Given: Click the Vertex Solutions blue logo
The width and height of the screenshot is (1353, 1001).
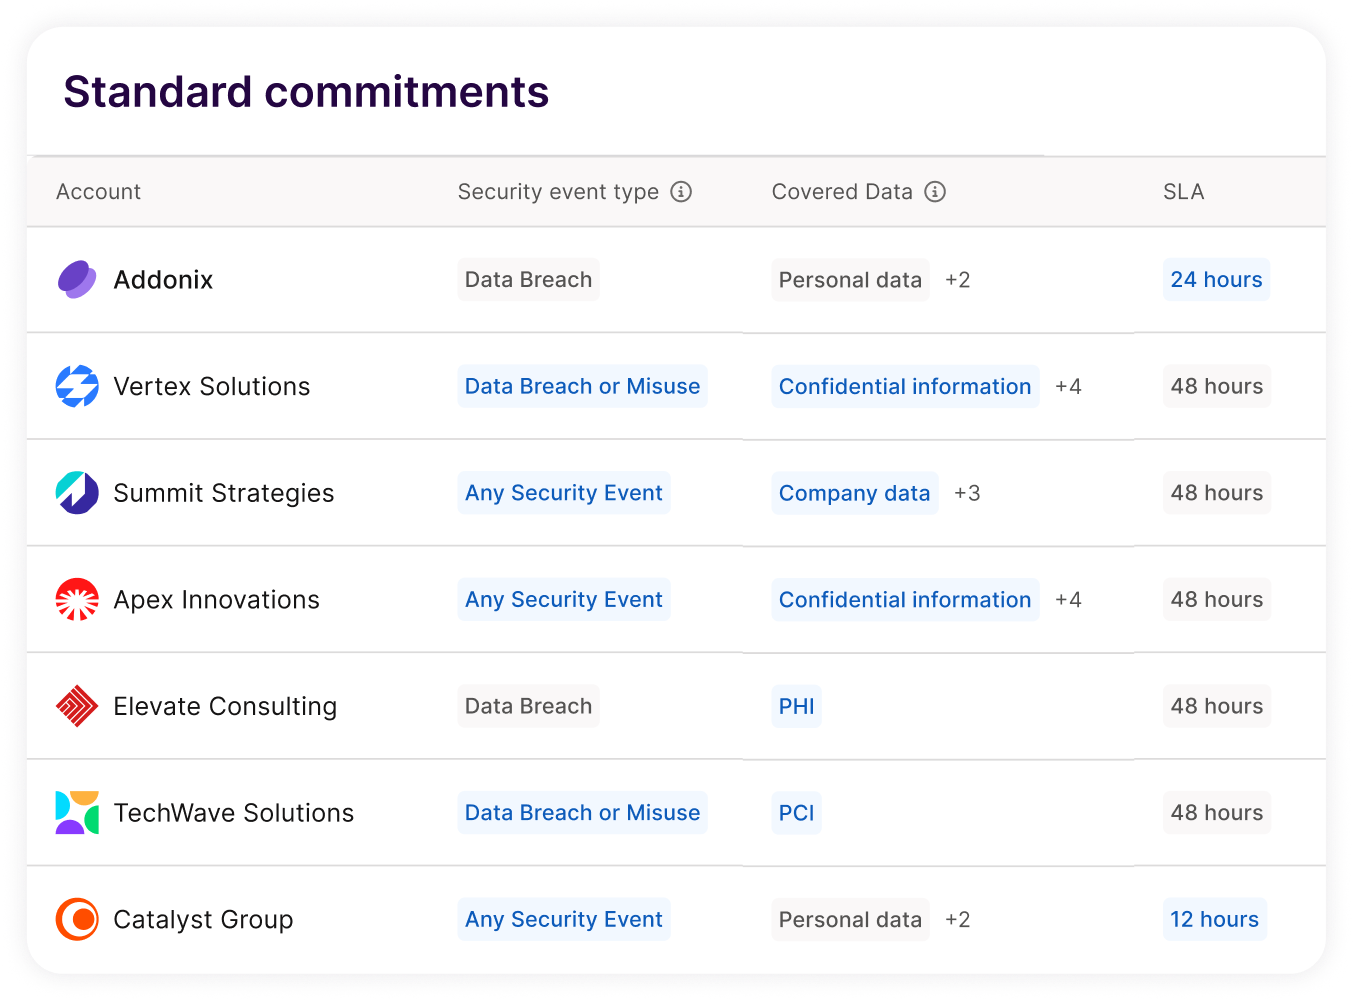Looking at the screenshot, I should (77, 386).
